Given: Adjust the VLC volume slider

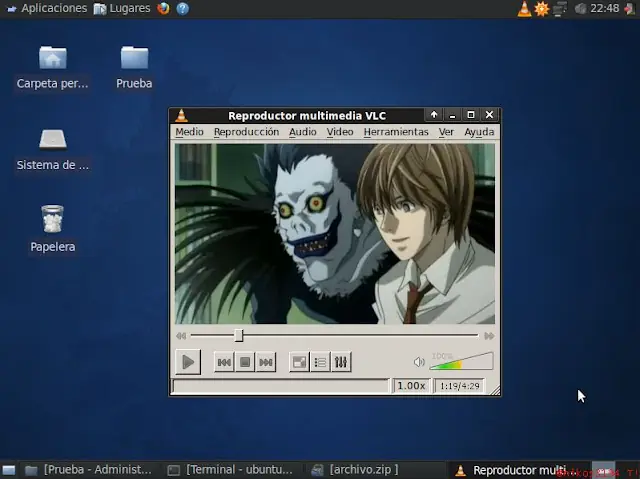Looking at the screenshot, I should coord(462,361).
